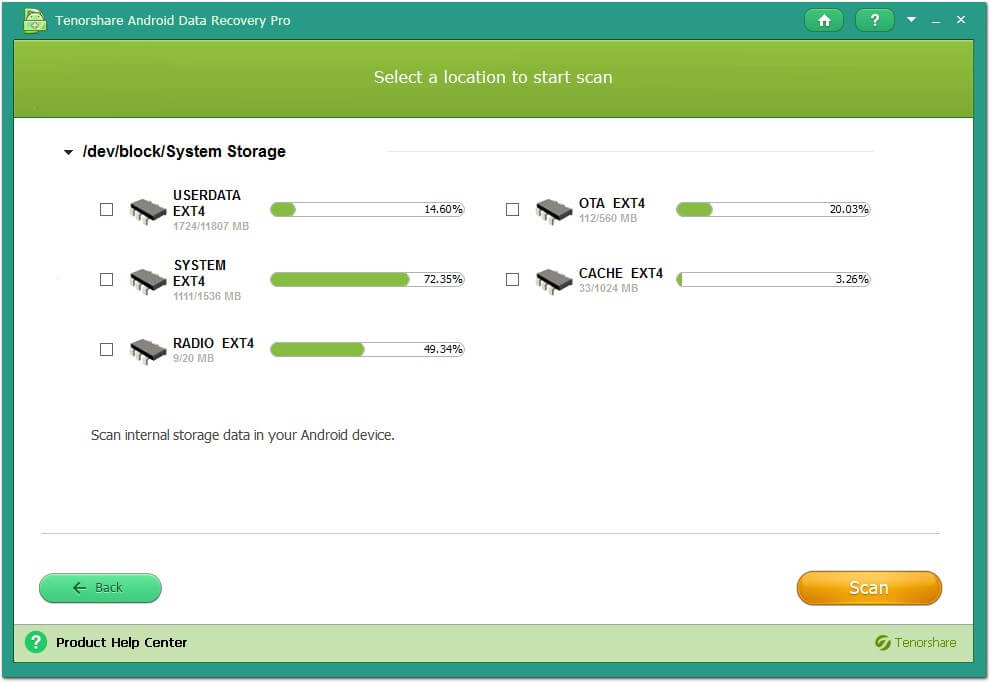Click the RADIO partition chip icon

click(x=148, y=351)
